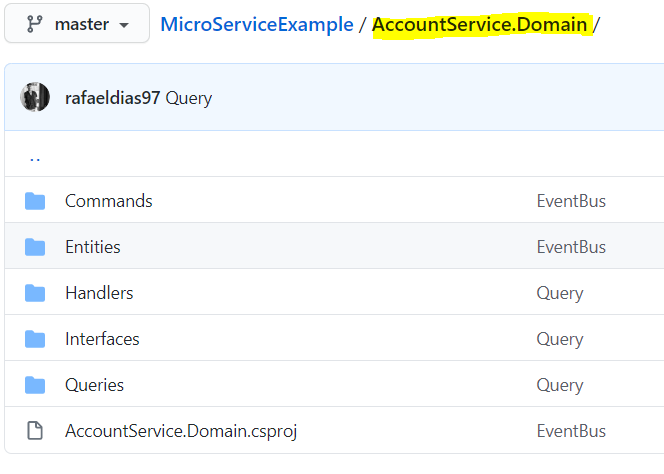Open the Interfaces folder
The image size is (664, 474).
click(102, 339)
